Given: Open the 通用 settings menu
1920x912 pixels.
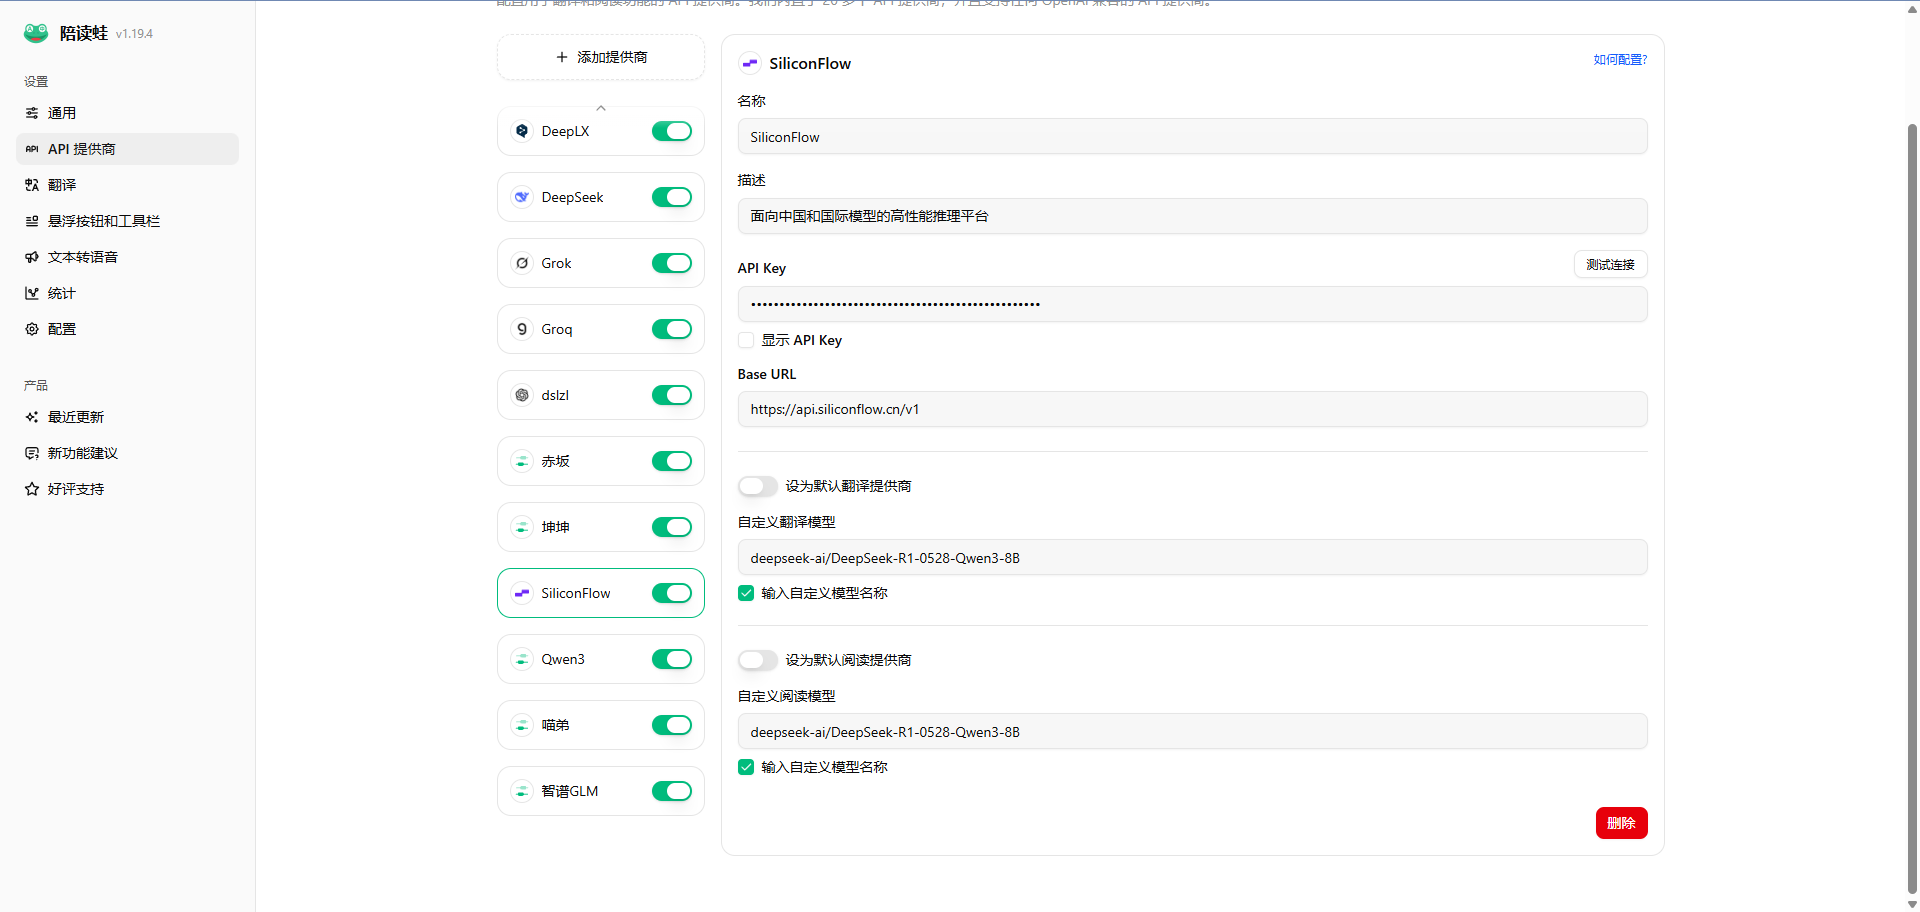Looking at the screenshot, I should click(x=62, y=113).
